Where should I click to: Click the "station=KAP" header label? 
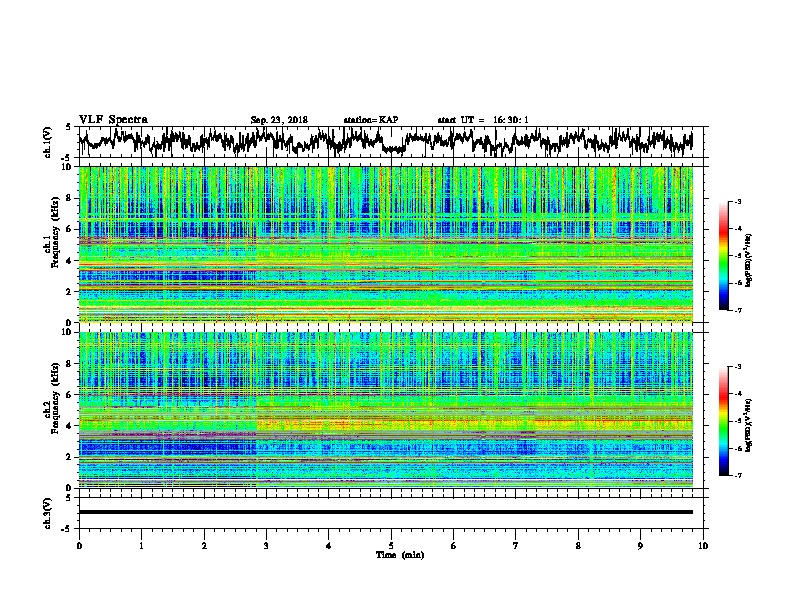371,120
